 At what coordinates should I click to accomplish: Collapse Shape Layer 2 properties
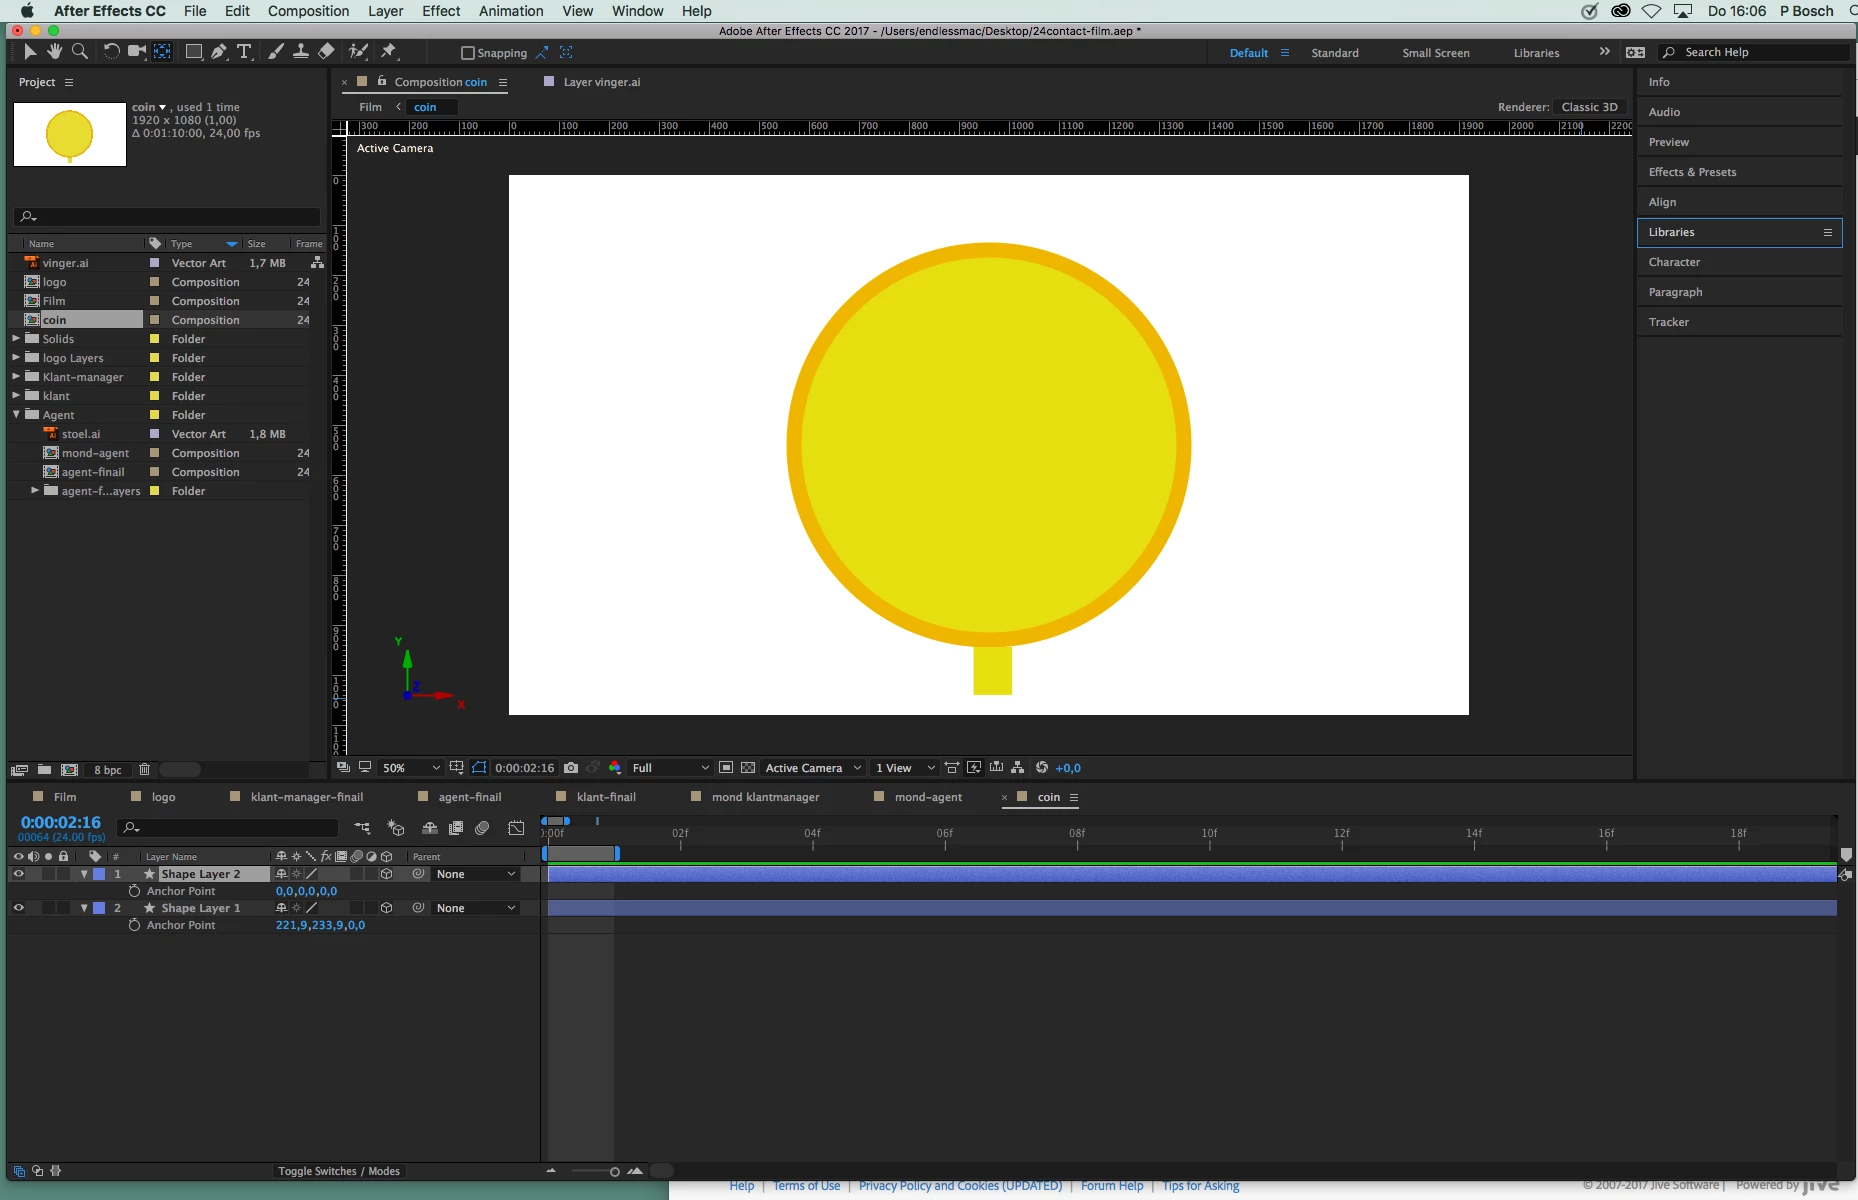pyautogui.click(x=84, y=874)
